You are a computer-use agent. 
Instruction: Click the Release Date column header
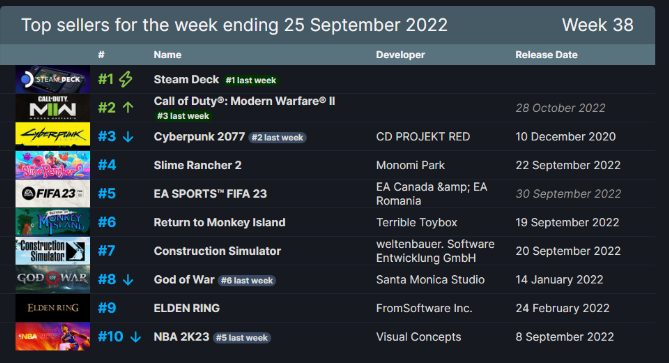click(x=546, y=55)
